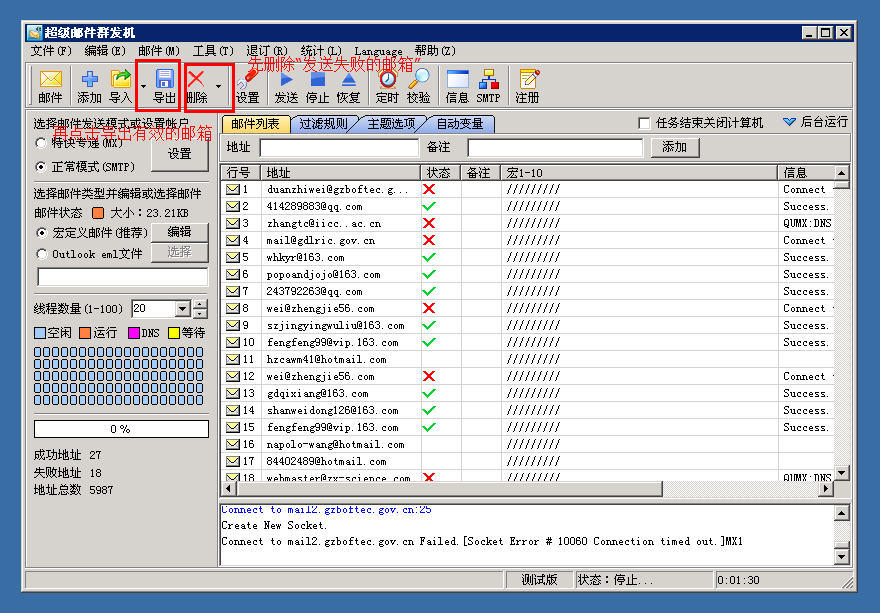Click the 编辑 button beside 宏定义邮件
This screenshot has width=880, height=613.
180,232
